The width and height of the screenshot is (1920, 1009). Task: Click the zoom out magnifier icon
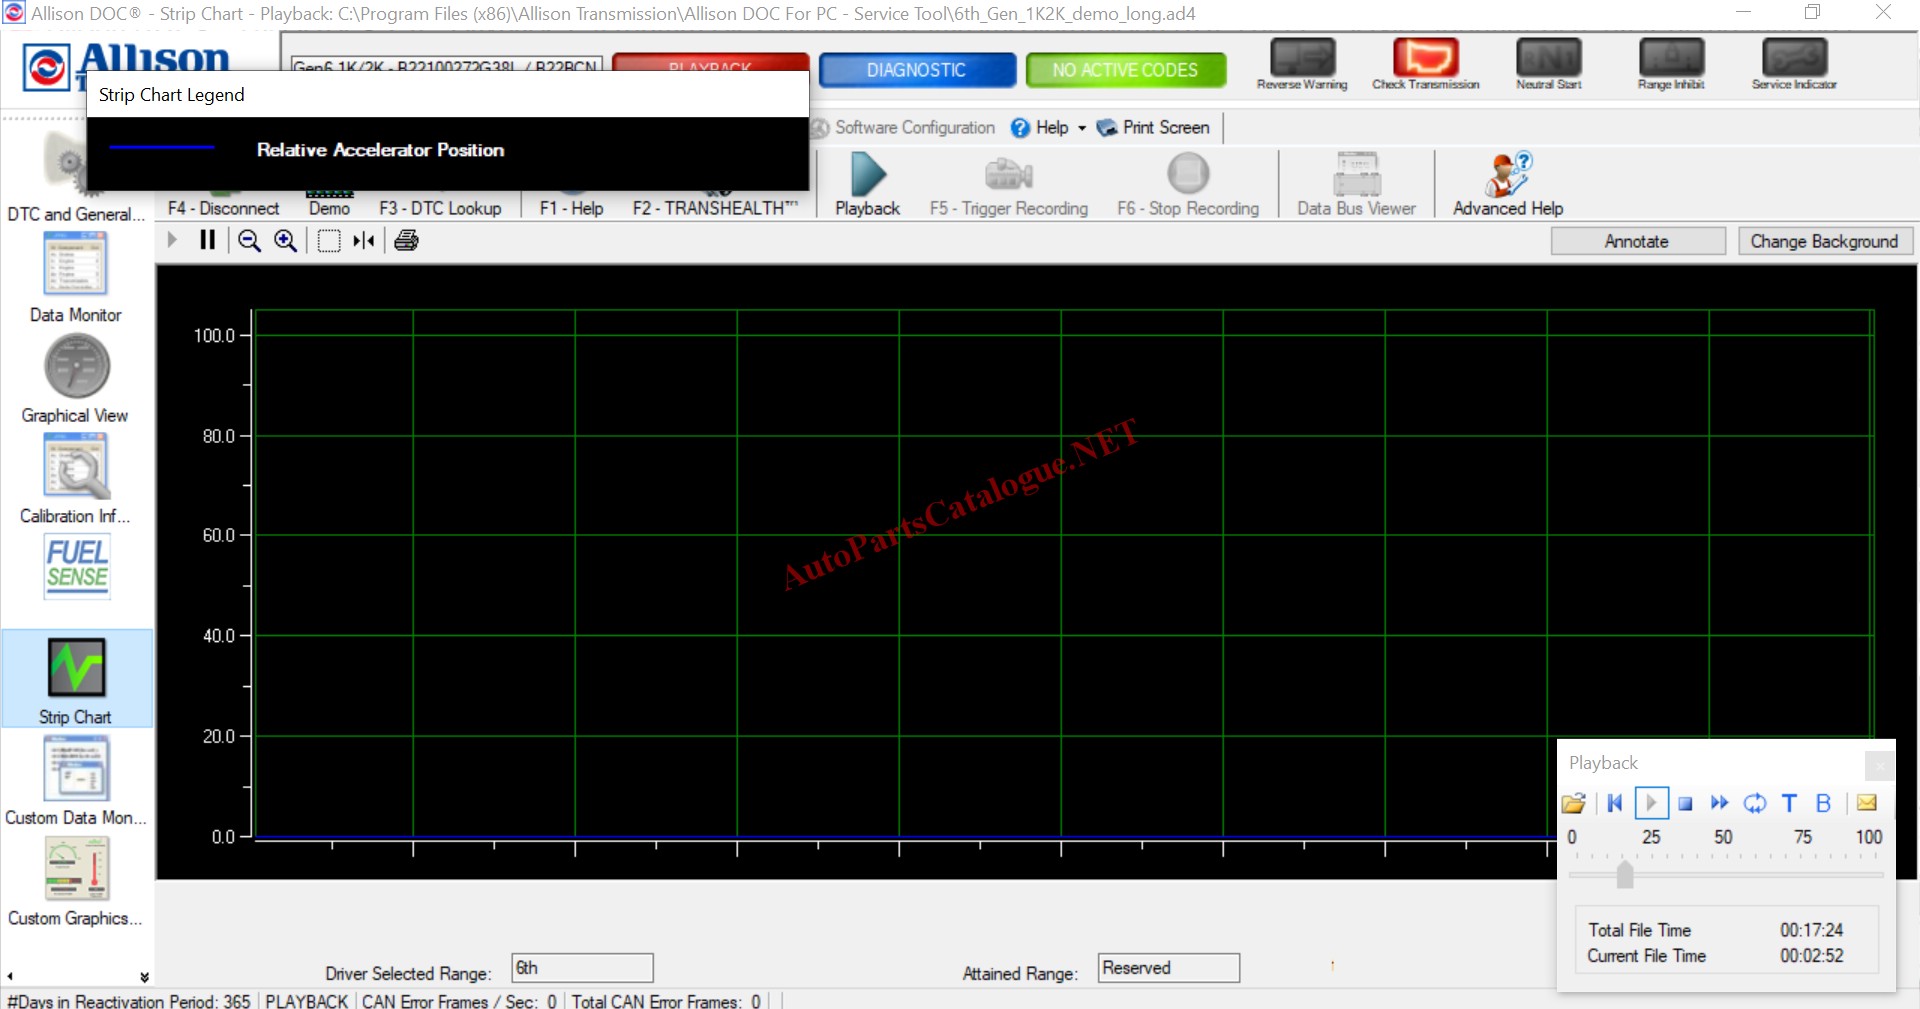[x=249, y=241]
